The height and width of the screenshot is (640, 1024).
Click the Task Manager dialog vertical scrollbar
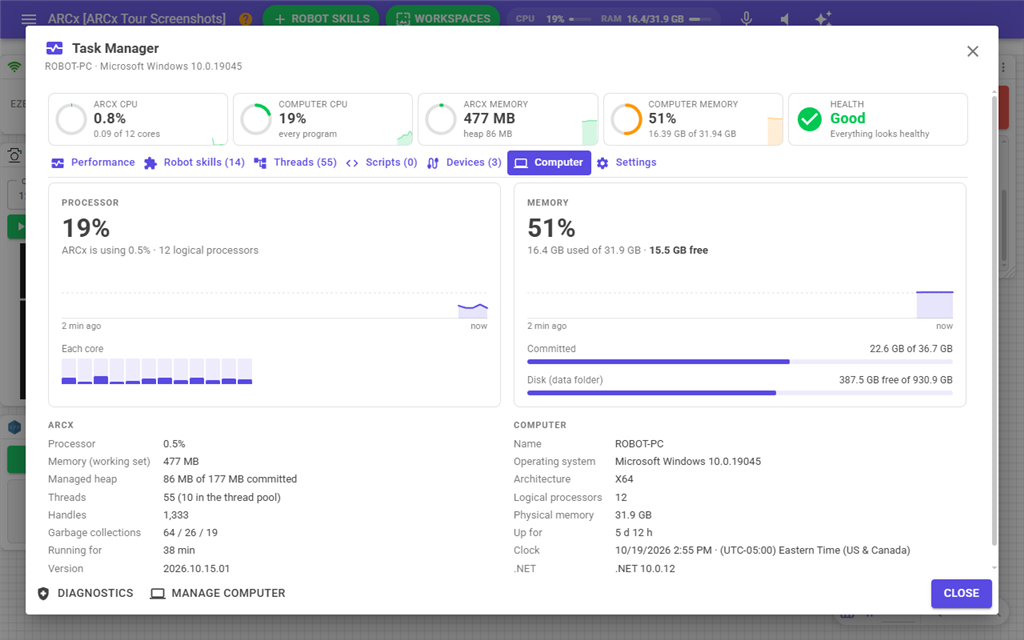(x=994, y=320)
